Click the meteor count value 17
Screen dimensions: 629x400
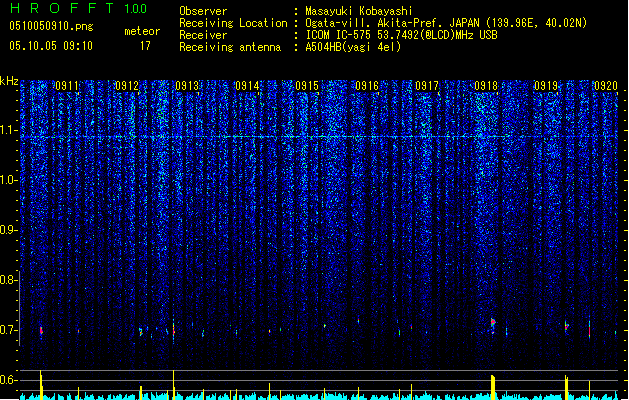click(x=145, y=46)
